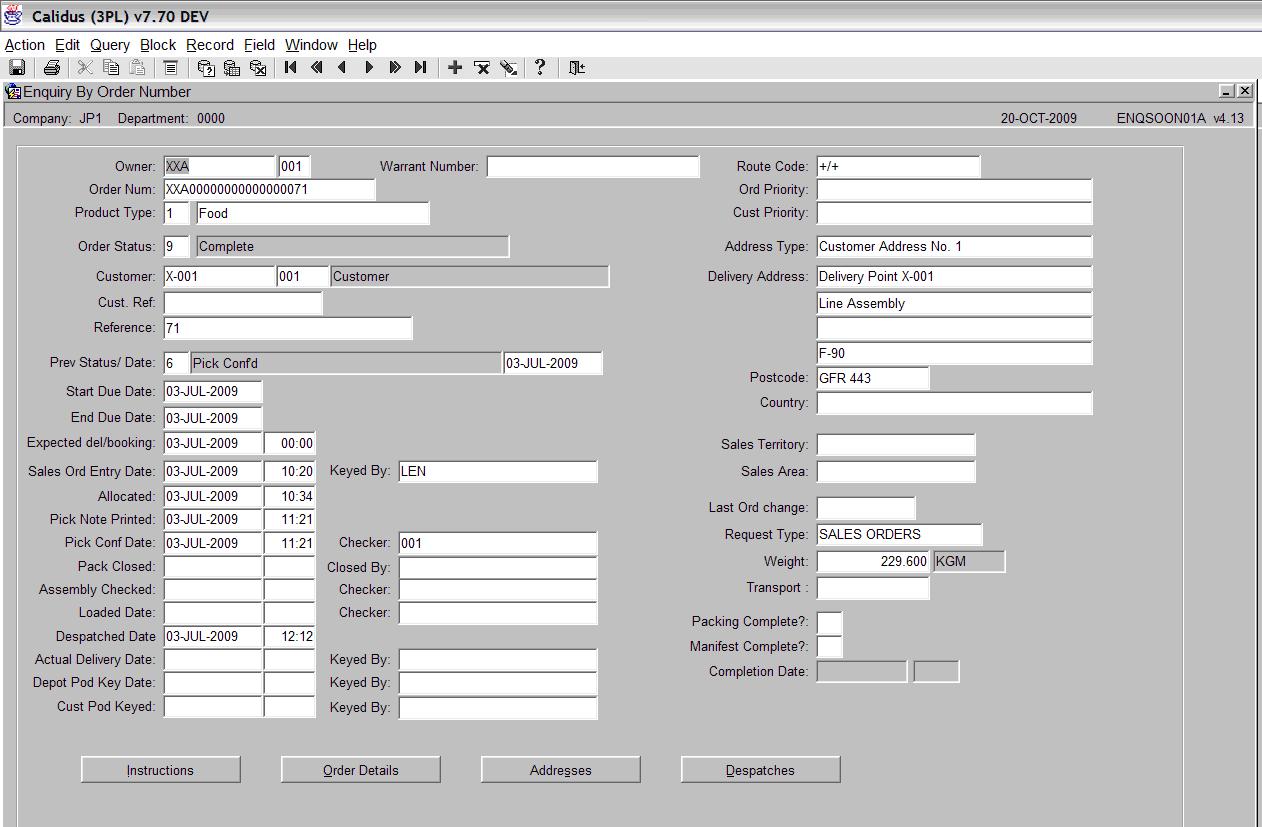Click the Packing Complete? box
Viewport: 1262px width, 827px height.
click(829, 622)
